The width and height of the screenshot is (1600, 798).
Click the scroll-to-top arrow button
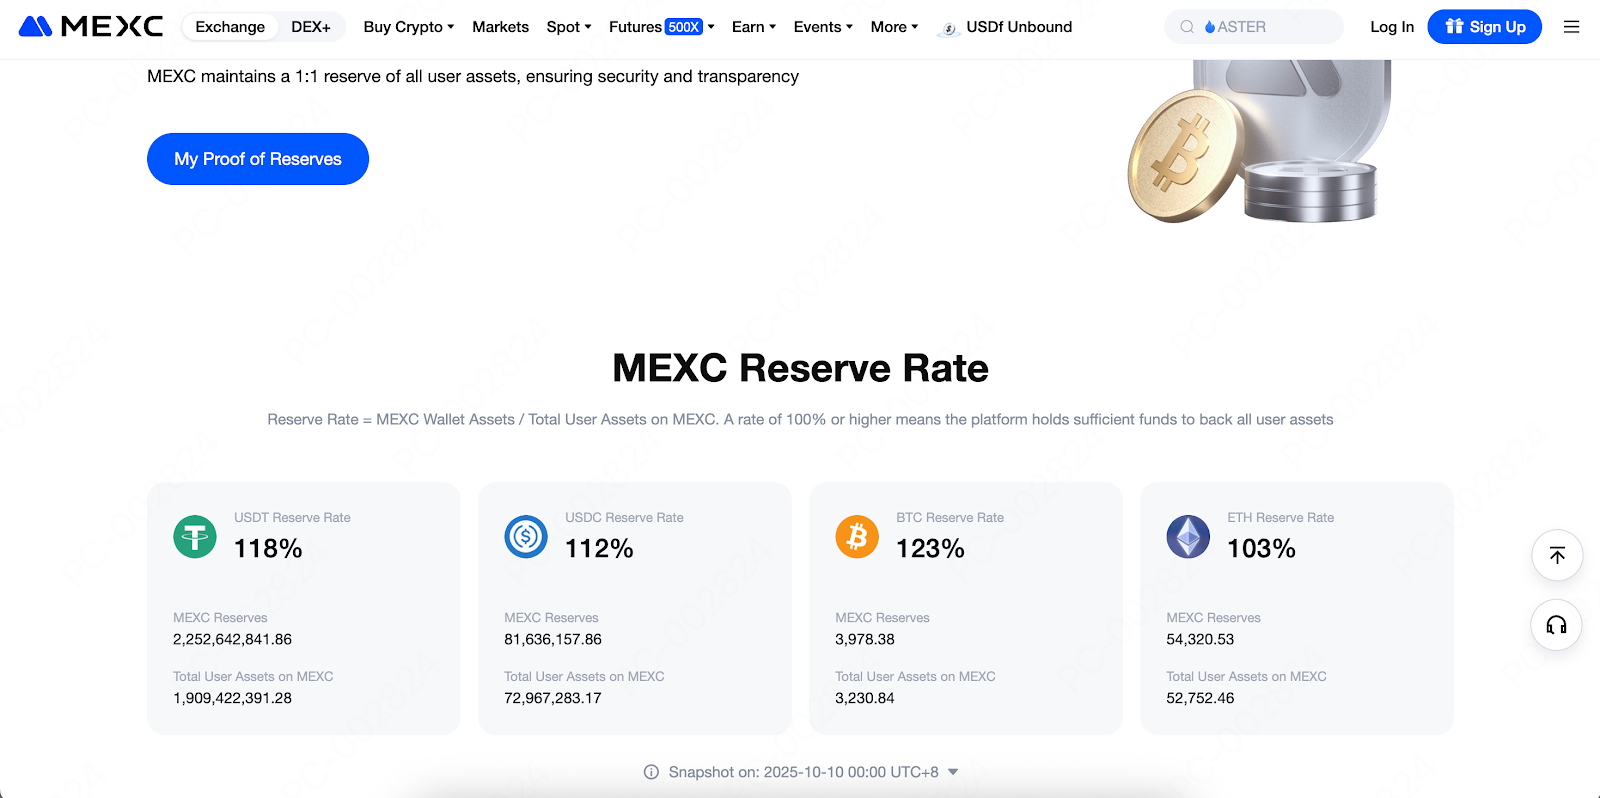tap(1557, 555)
